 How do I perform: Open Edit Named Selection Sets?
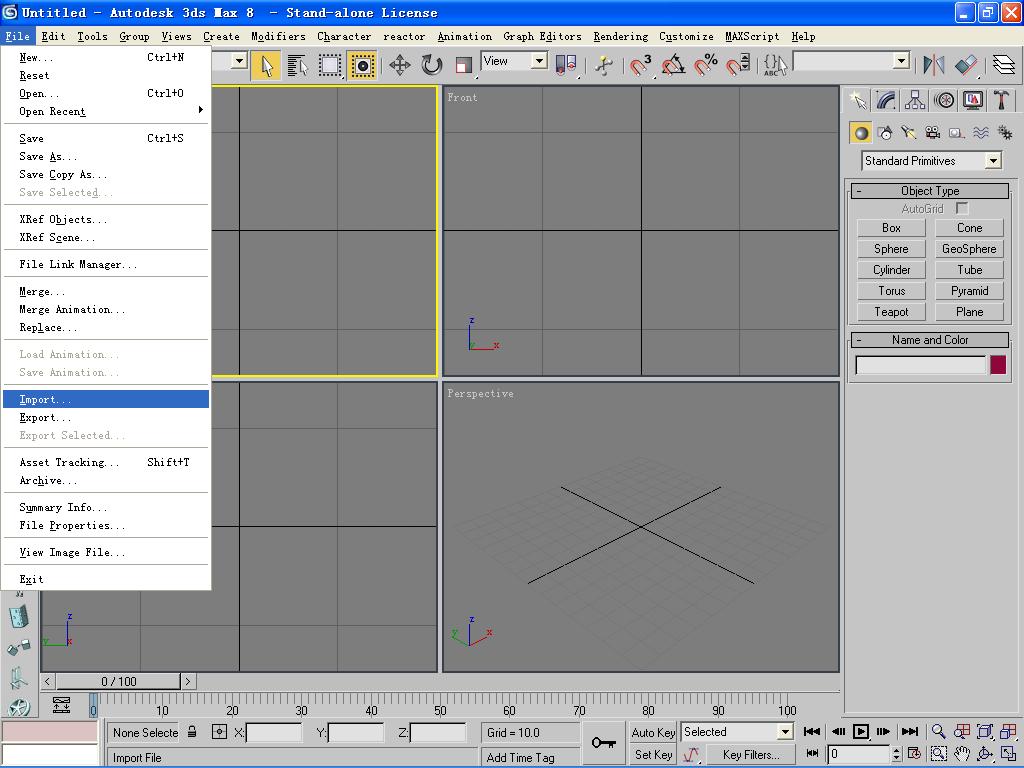775,65
